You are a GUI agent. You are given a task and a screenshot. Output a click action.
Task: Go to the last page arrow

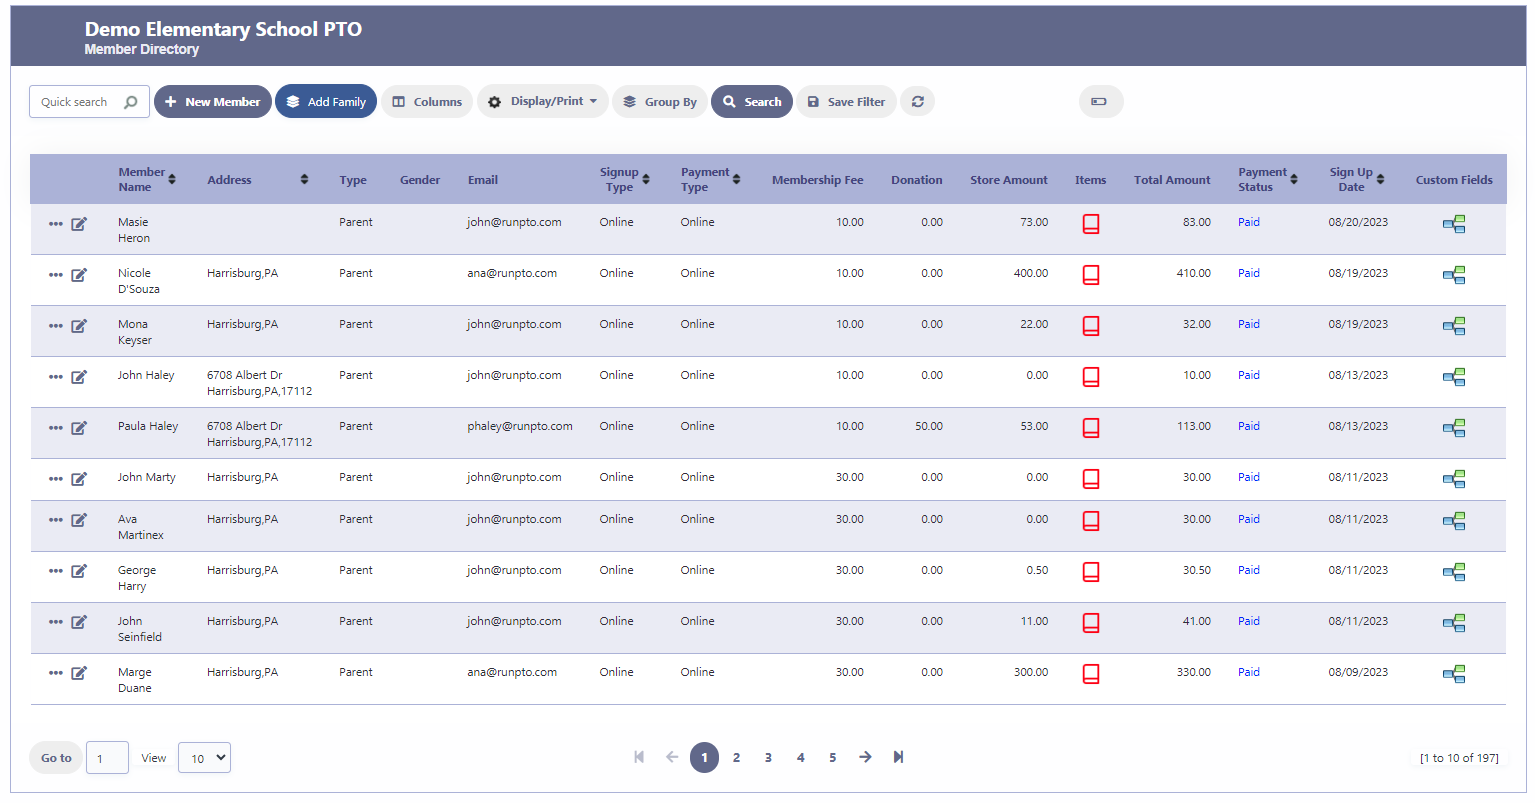[898, 757]
